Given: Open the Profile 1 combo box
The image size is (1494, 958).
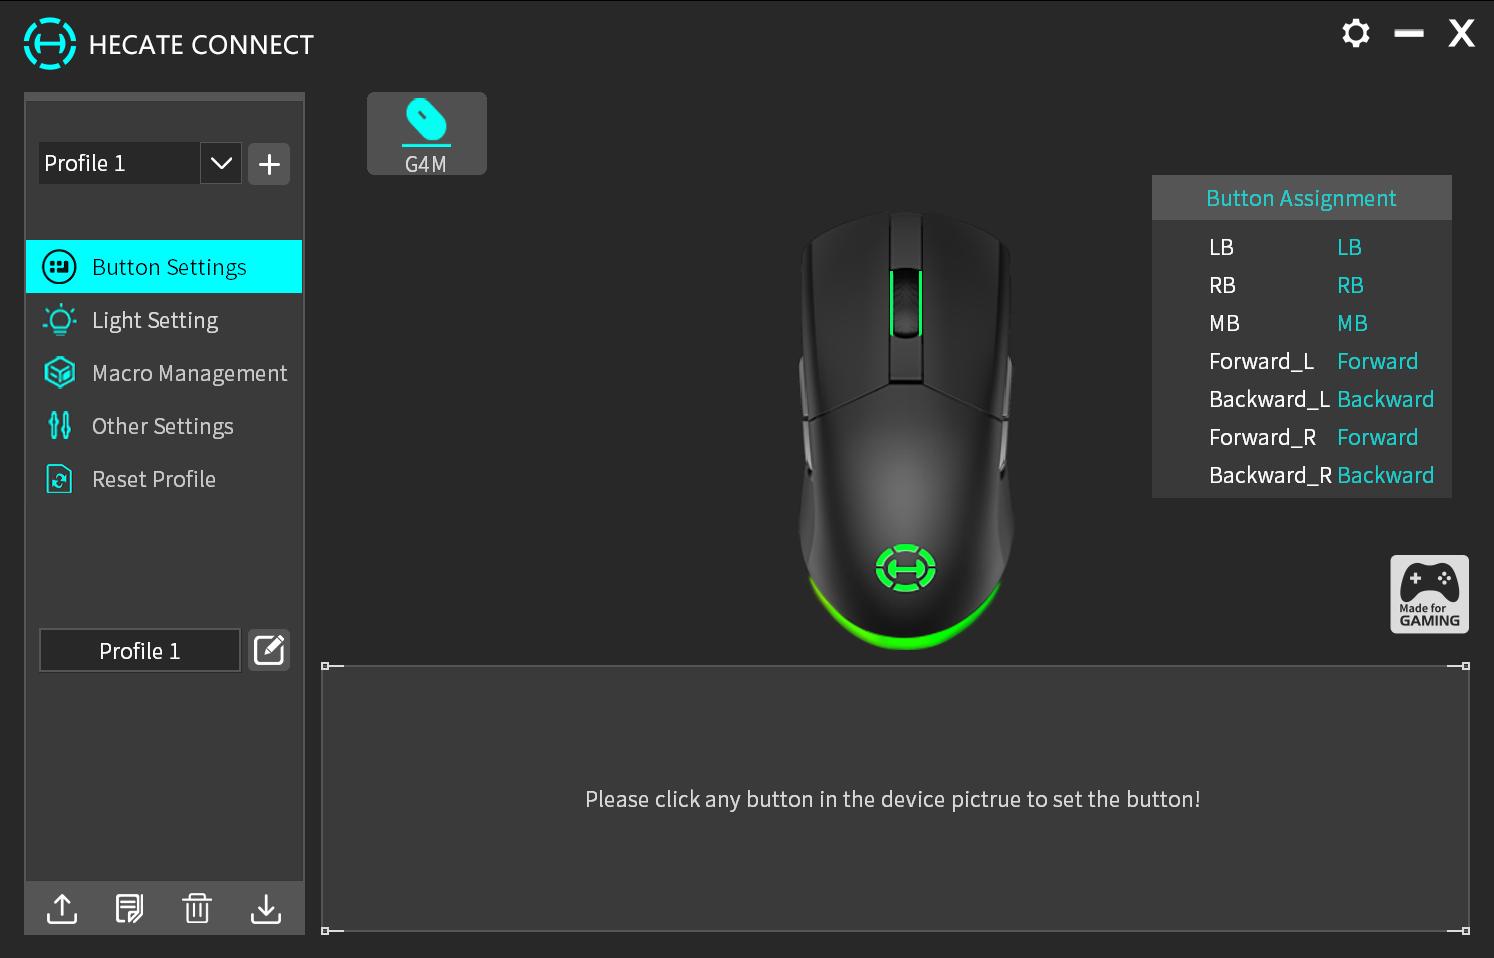Looking at the screenshot, I should pos(140,163).
